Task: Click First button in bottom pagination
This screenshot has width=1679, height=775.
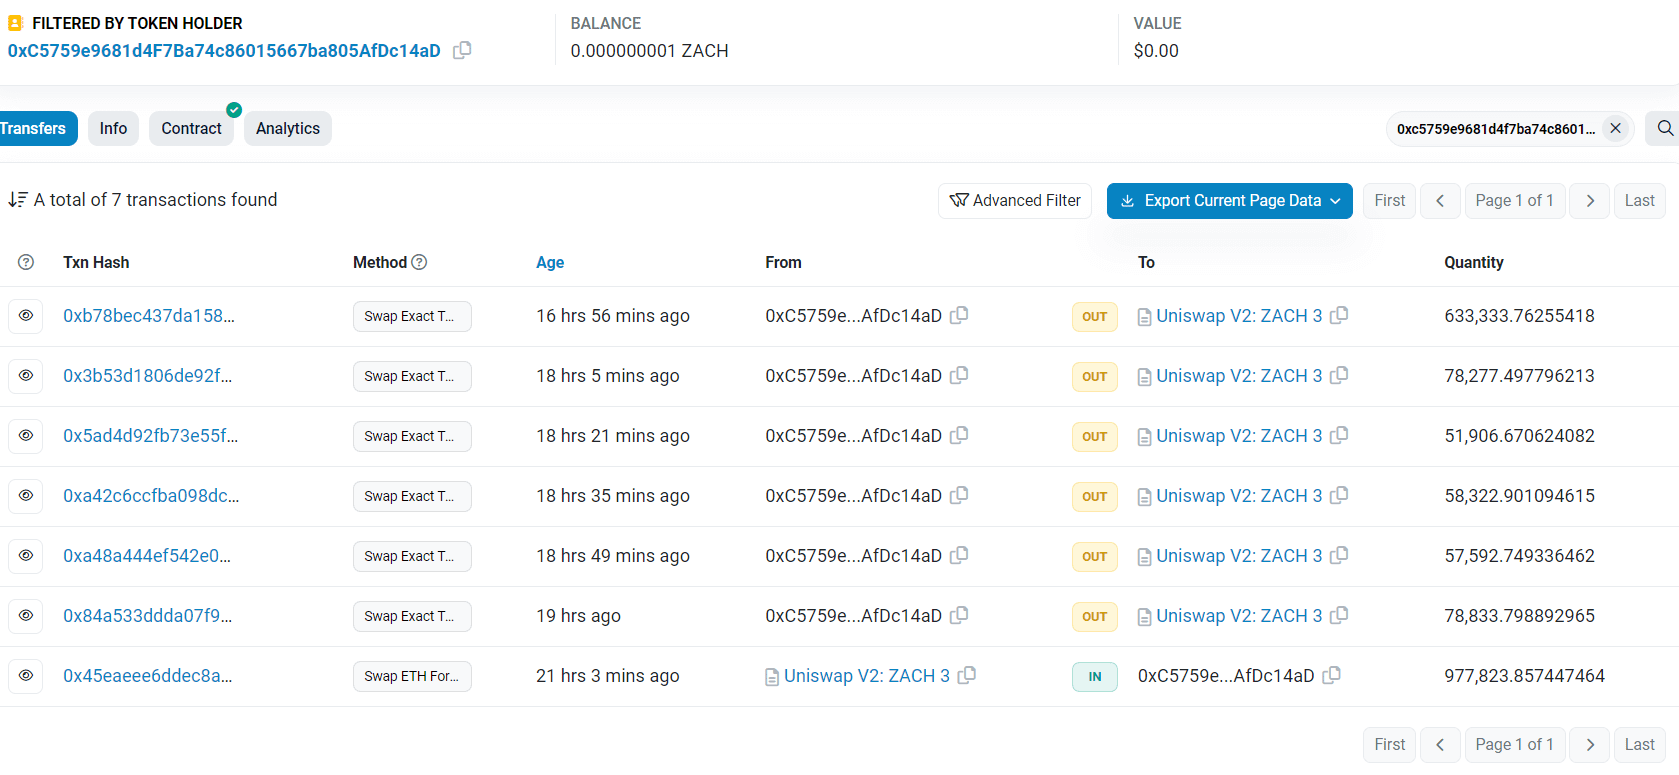Action: [x=1390, y=745]
